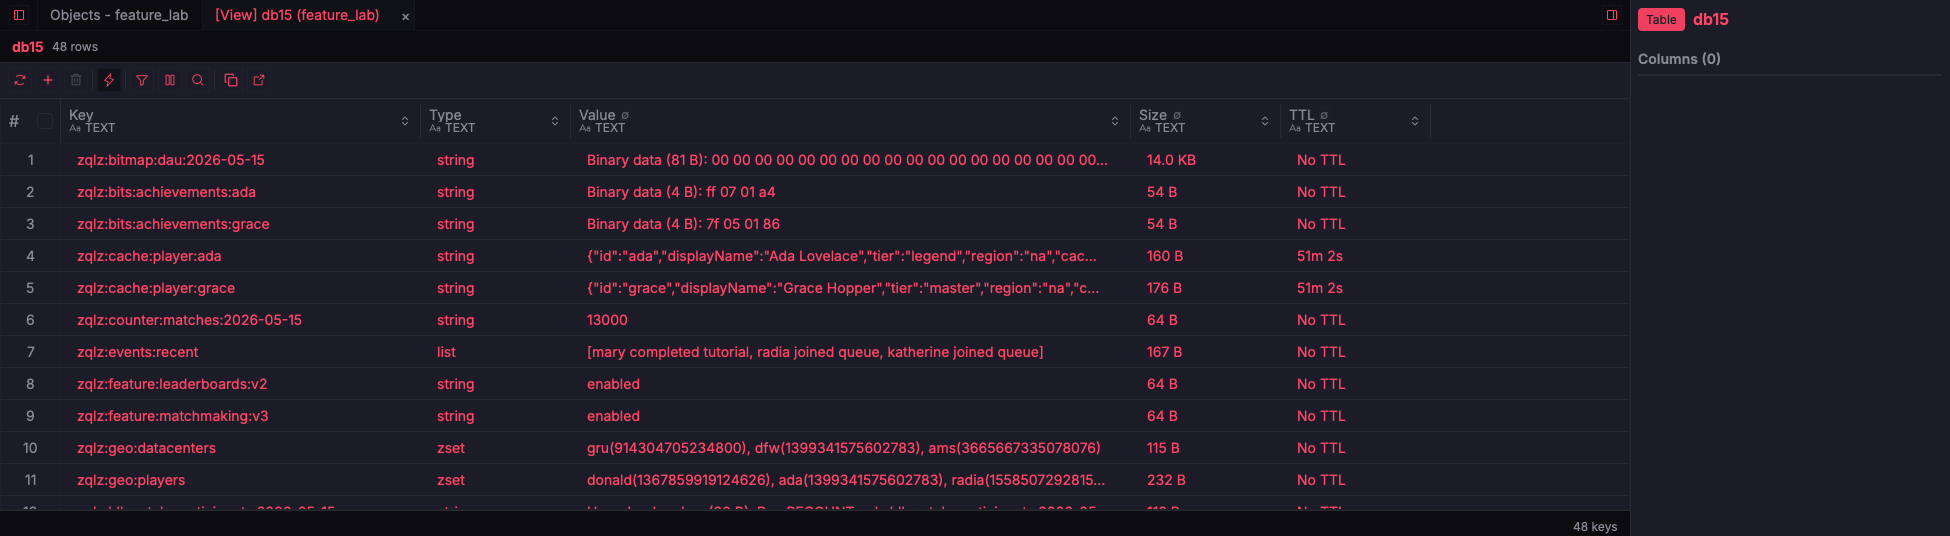Viewport: 1950px width, 536px height.
Task: Click the 14.0 KB size cell
Action: [x=1171, y=160]
